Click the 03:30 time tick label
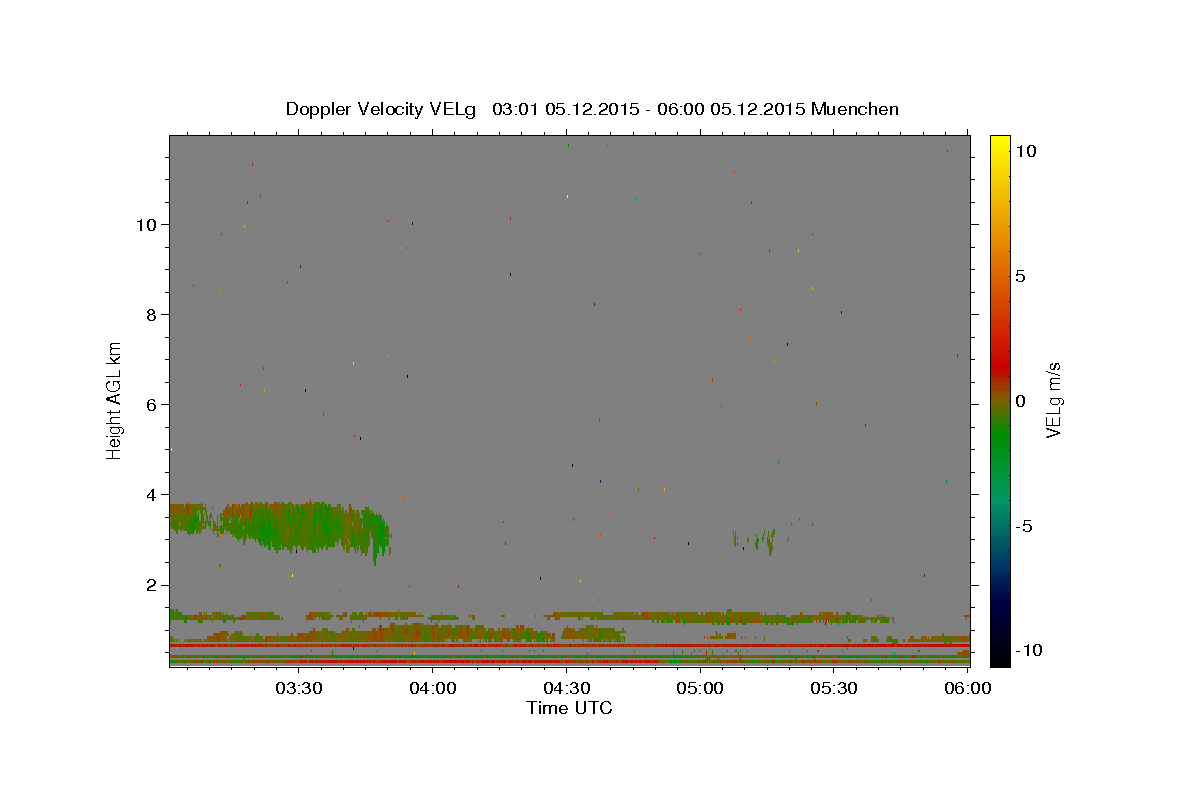This screenshot has width=1200, height=800. coord(298,688)
